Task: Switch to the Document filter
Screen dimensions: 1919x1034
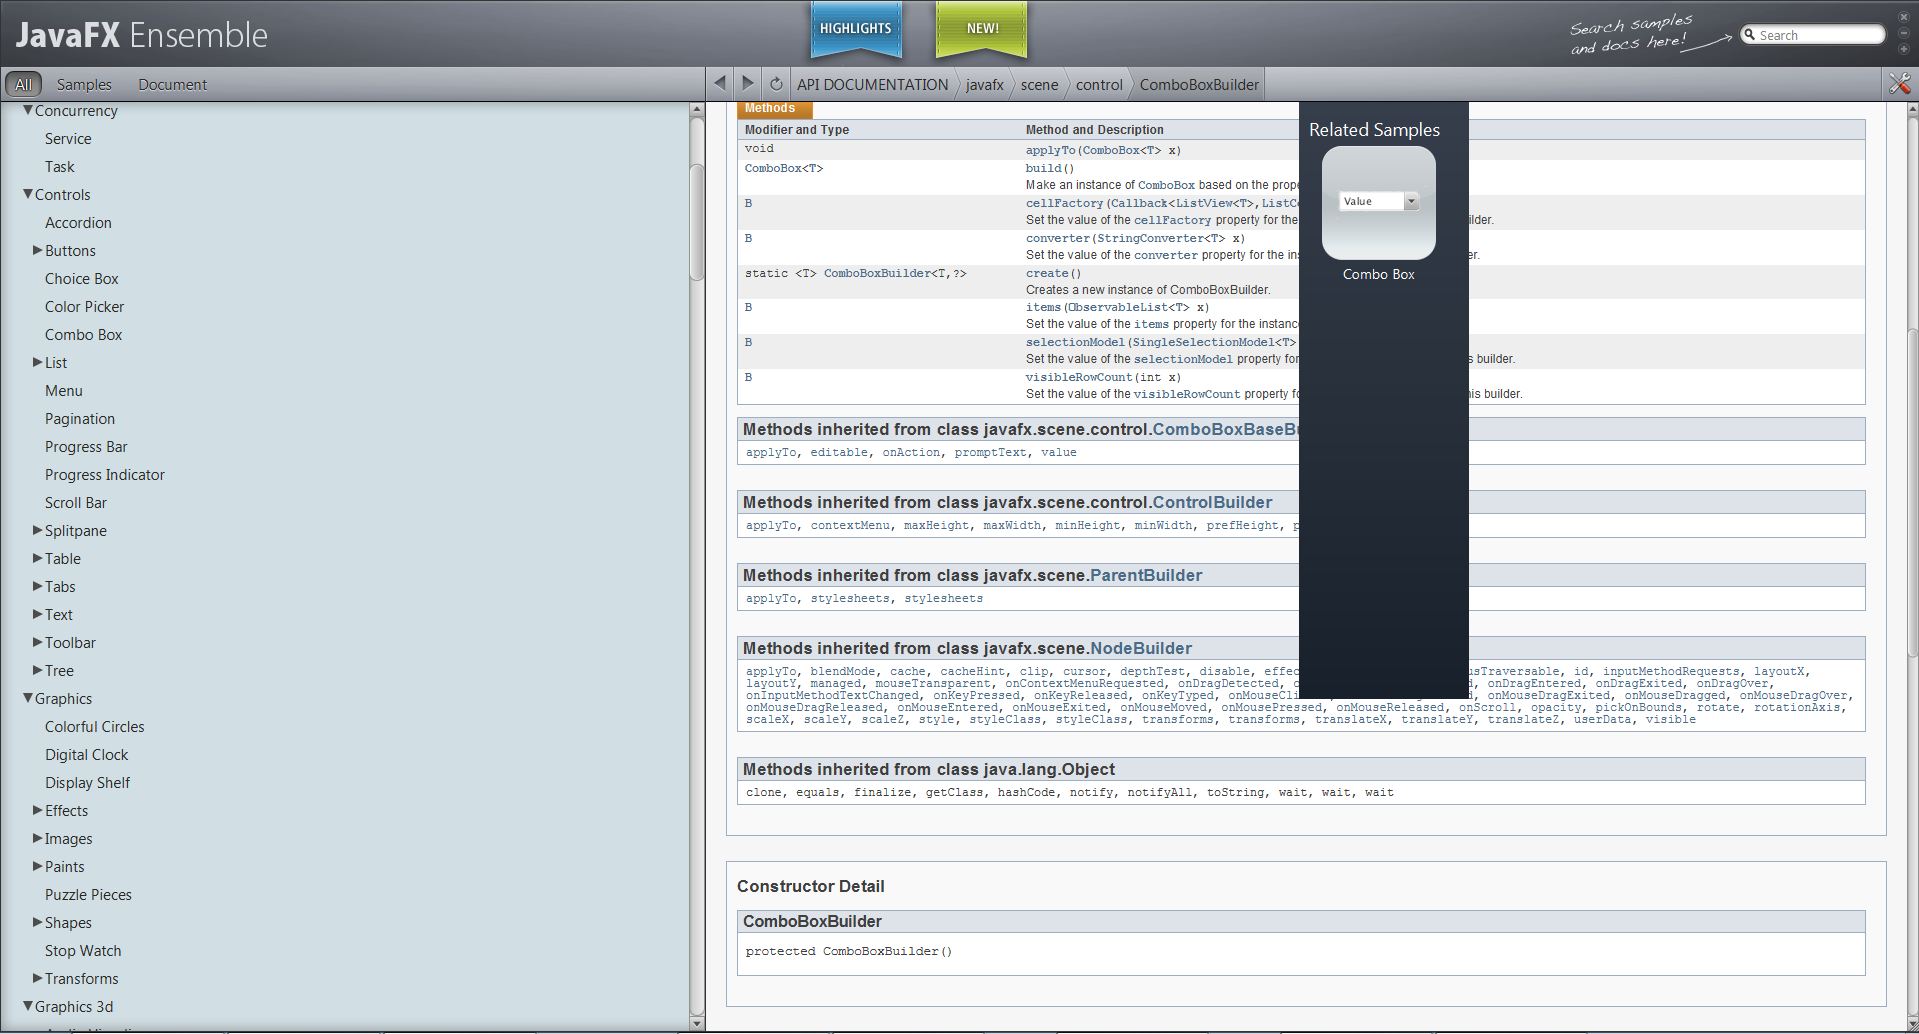Action: coord(172,85)
